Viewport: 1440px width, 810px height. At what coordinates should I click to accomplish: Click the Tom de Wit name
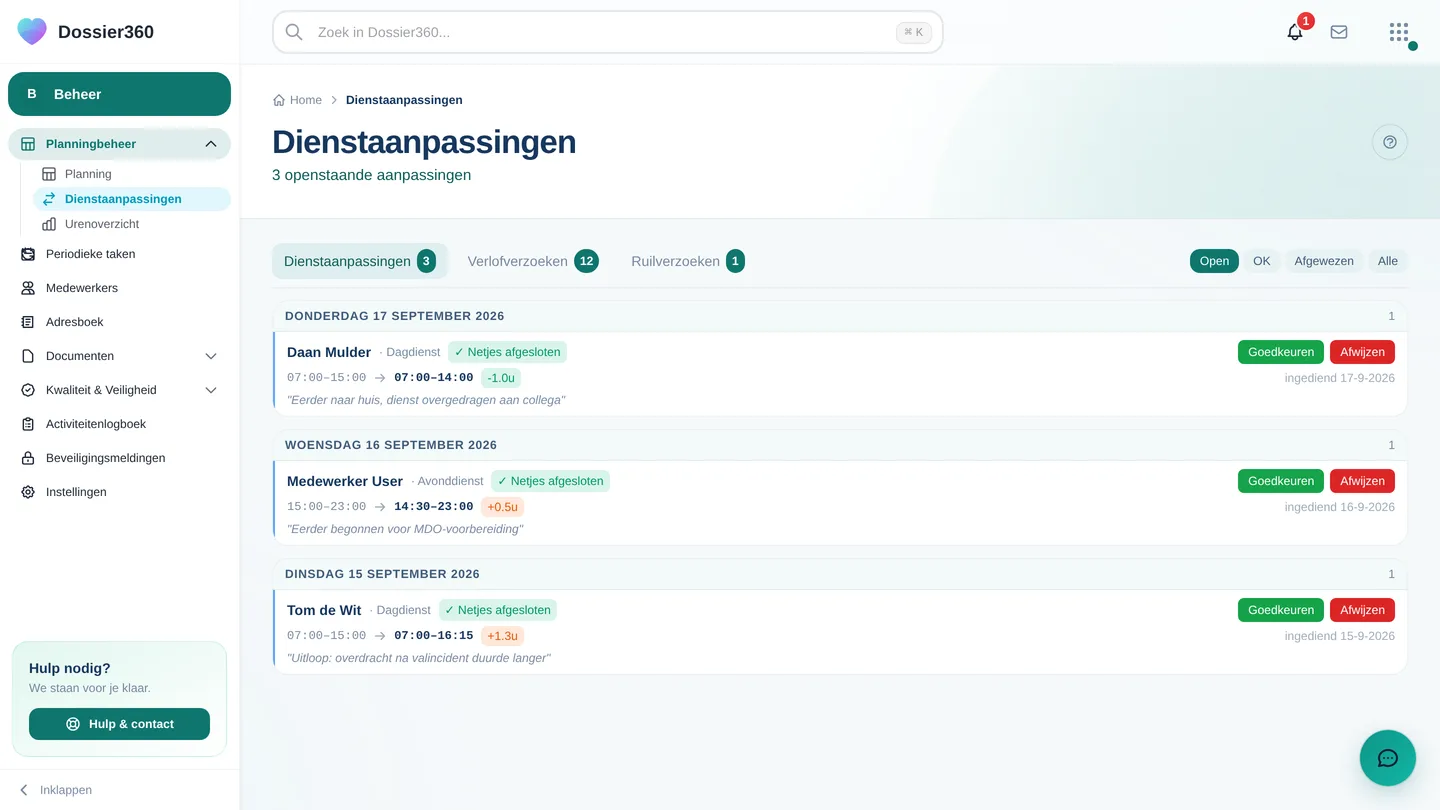[324, 610]
